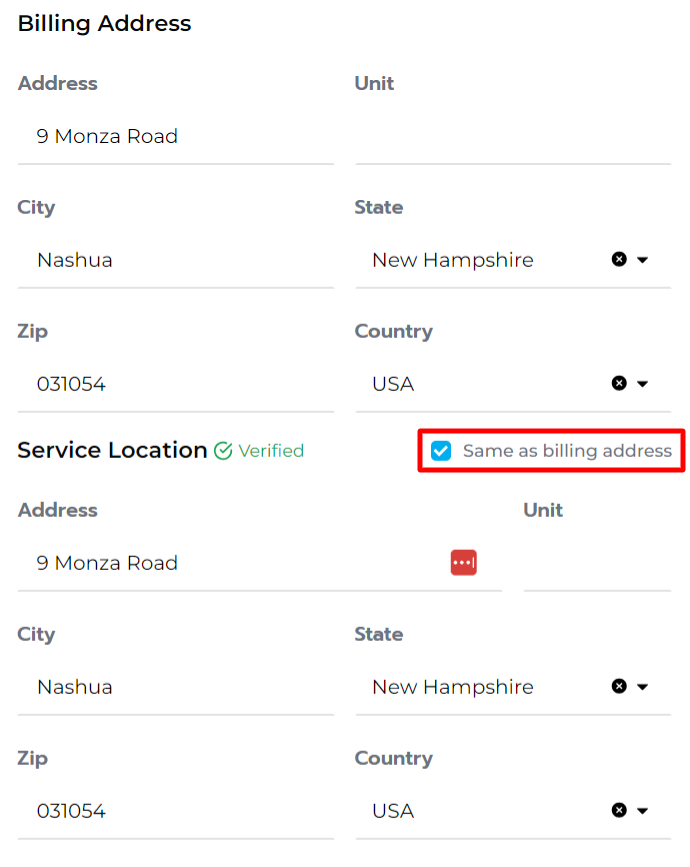690x867 pixels.
Task: Clear the service location Country selection
Action: [x=619, y=810]
